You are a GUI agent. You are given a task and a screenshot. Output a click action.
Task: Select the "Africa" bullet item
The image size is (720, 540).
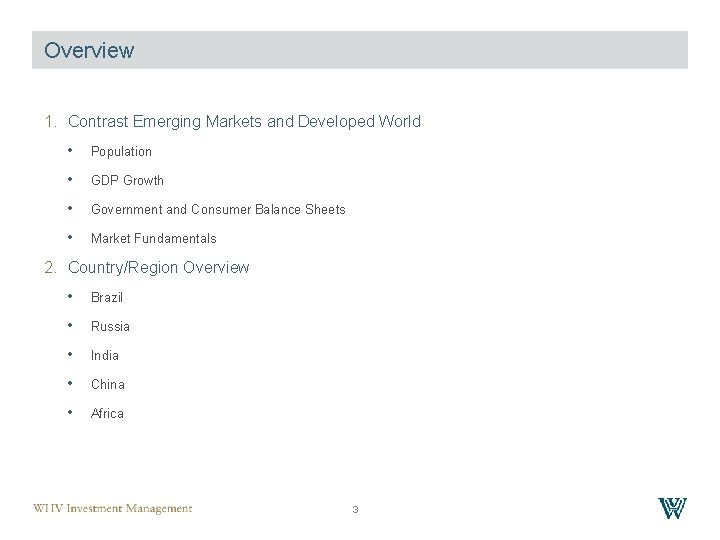107,414
